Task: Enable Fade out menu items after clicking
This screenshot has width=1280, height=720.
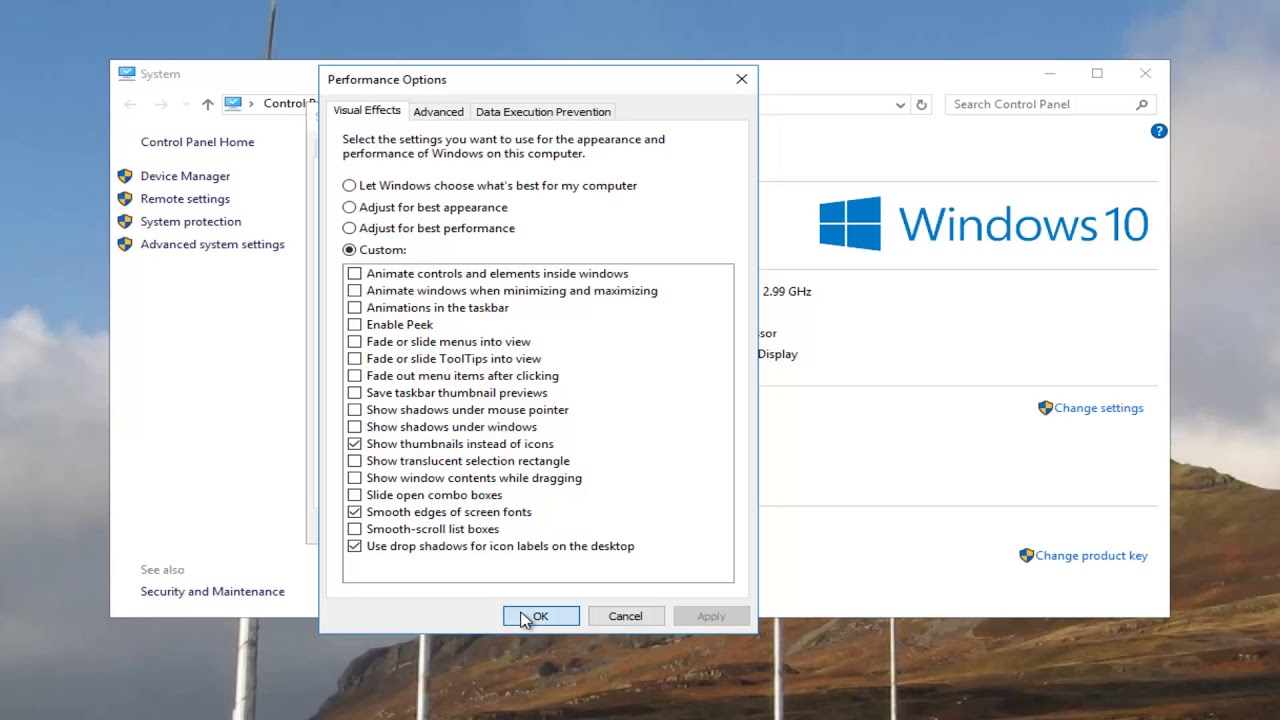Action: [354, 376]
